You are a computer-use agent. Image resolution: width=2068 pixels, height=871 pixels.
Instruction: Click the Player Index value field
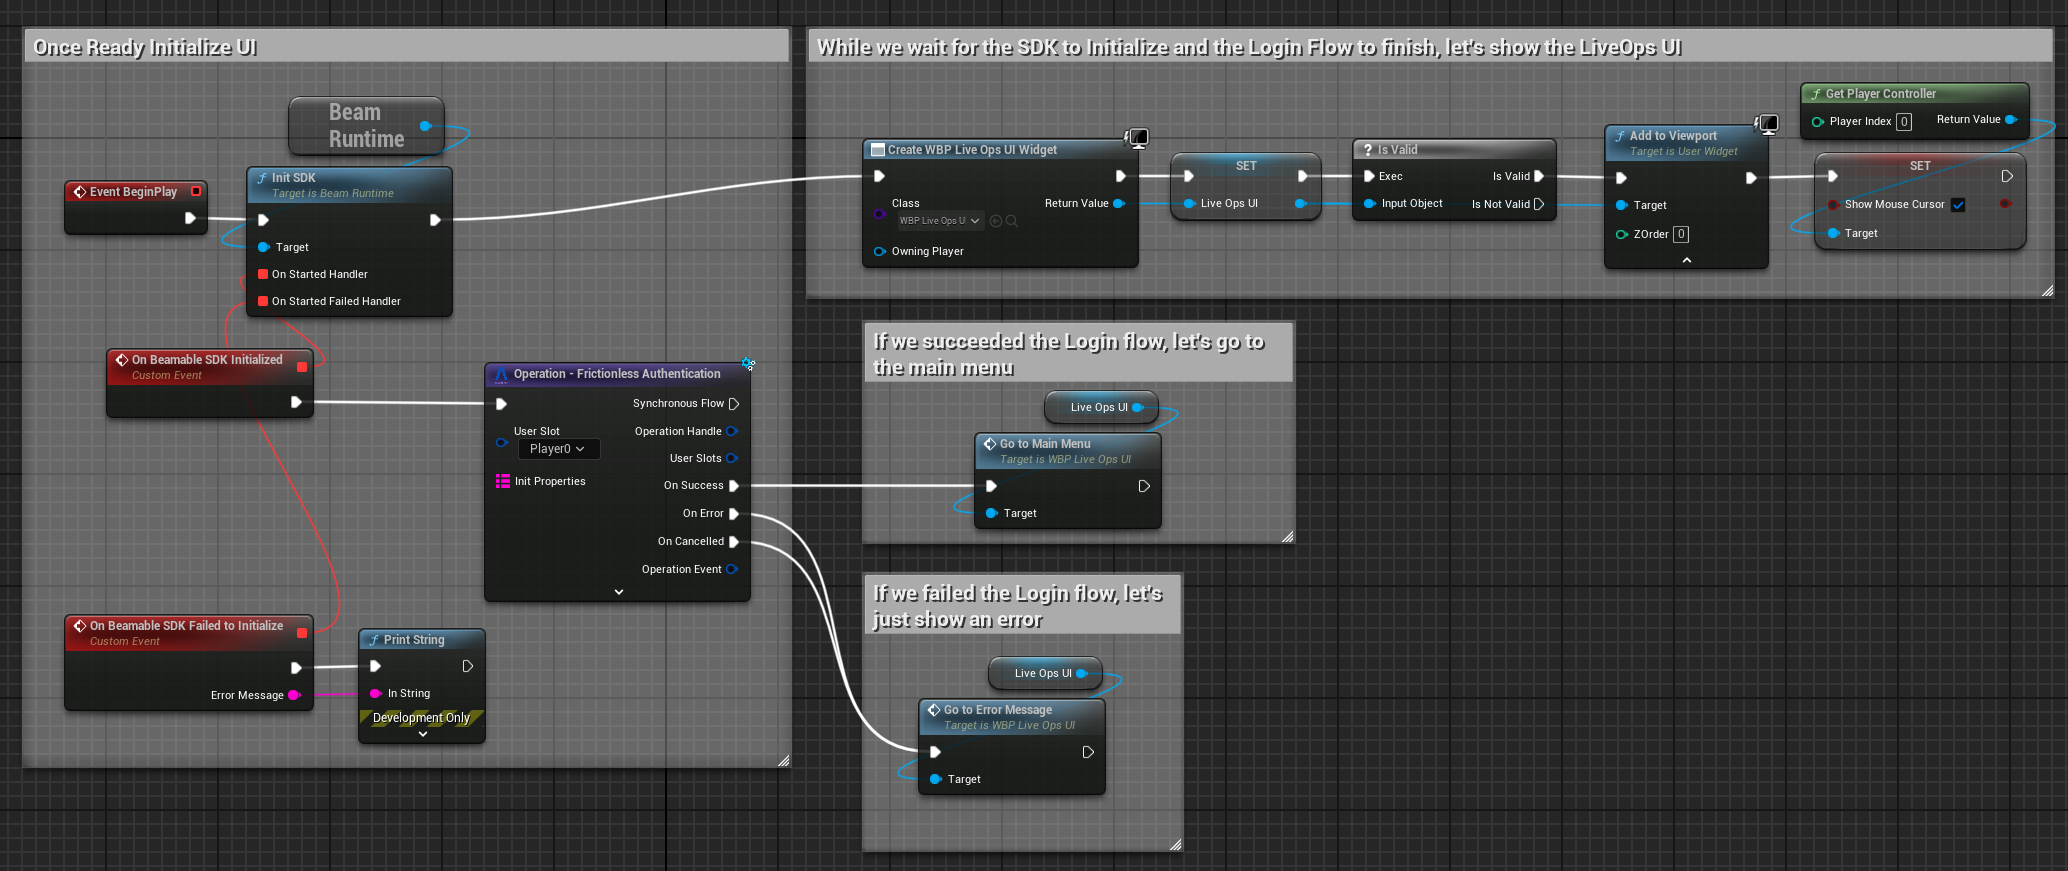1904,122
